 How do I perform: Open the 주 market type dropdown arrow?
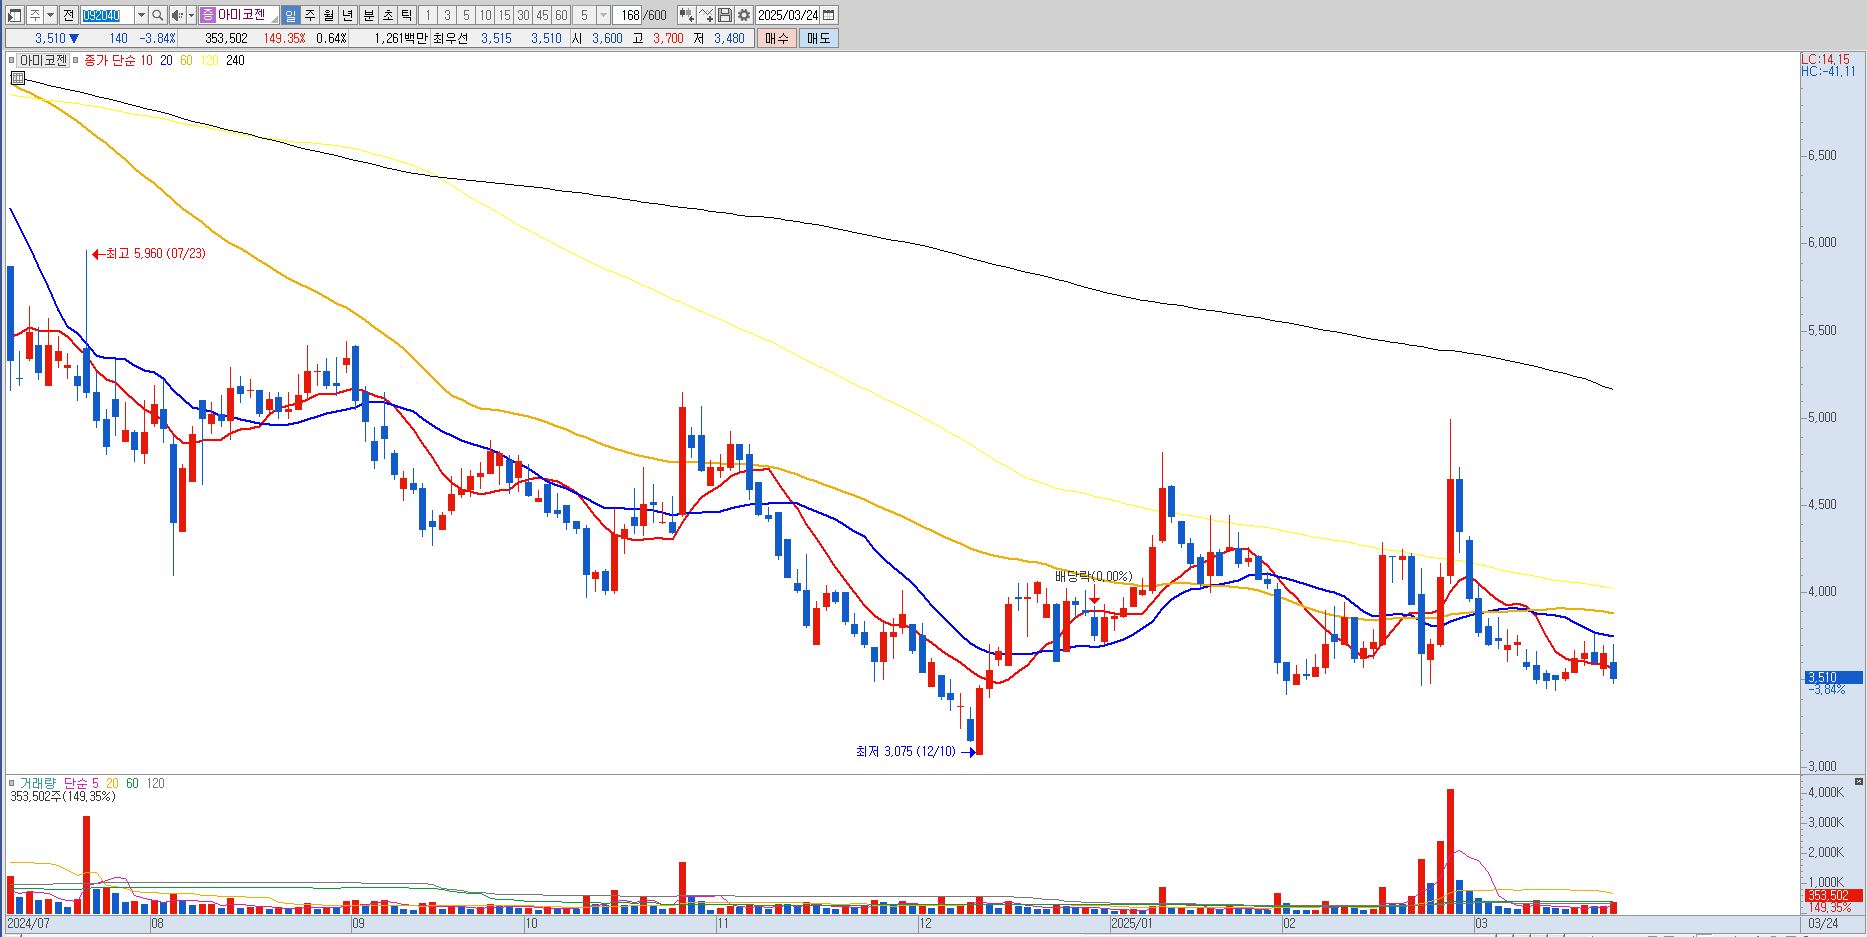pos(50,15)
